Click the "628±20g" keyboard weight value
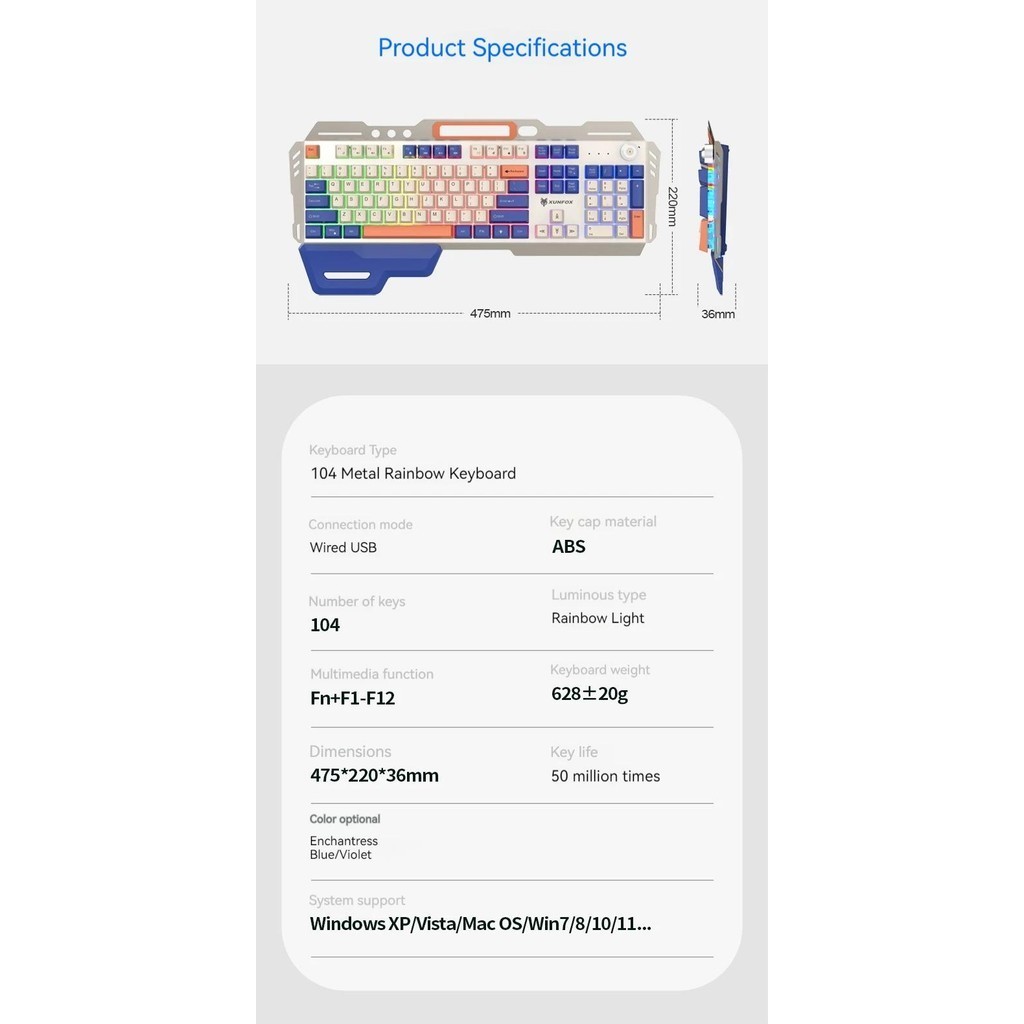 pyautogui.click(x=590, y=694)
